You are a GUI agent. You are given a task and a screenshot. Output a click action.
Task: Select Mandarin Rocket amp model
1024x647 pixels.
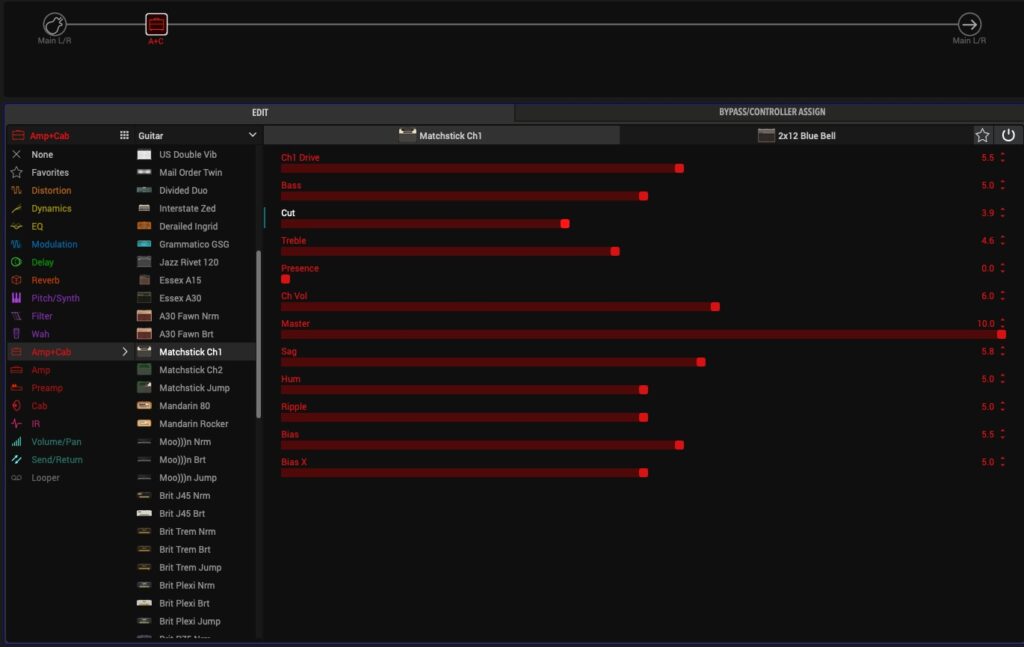pyautogui.click(x=193, y=424)
